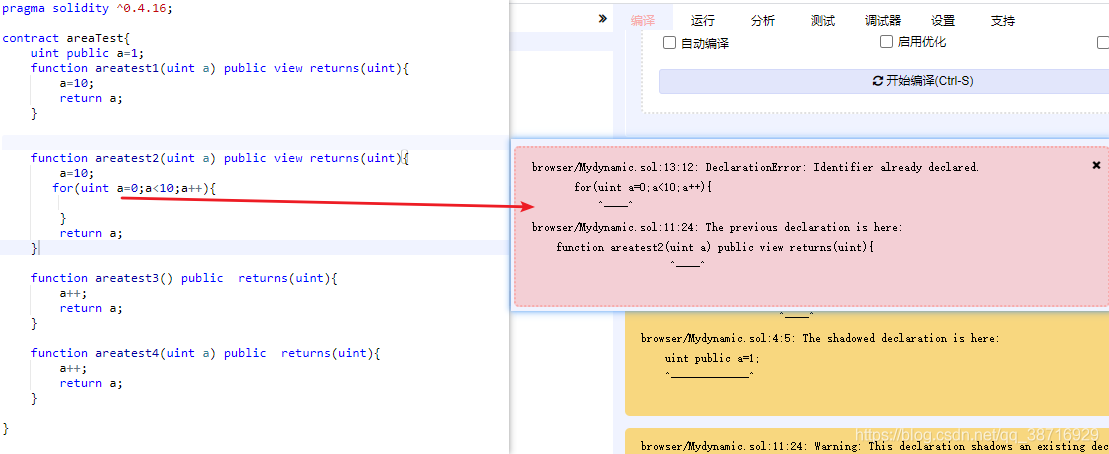The height and width of the screenshot is (454, 1109).
Task: Click the contract areaTest line
Action: tap(66, 38)
